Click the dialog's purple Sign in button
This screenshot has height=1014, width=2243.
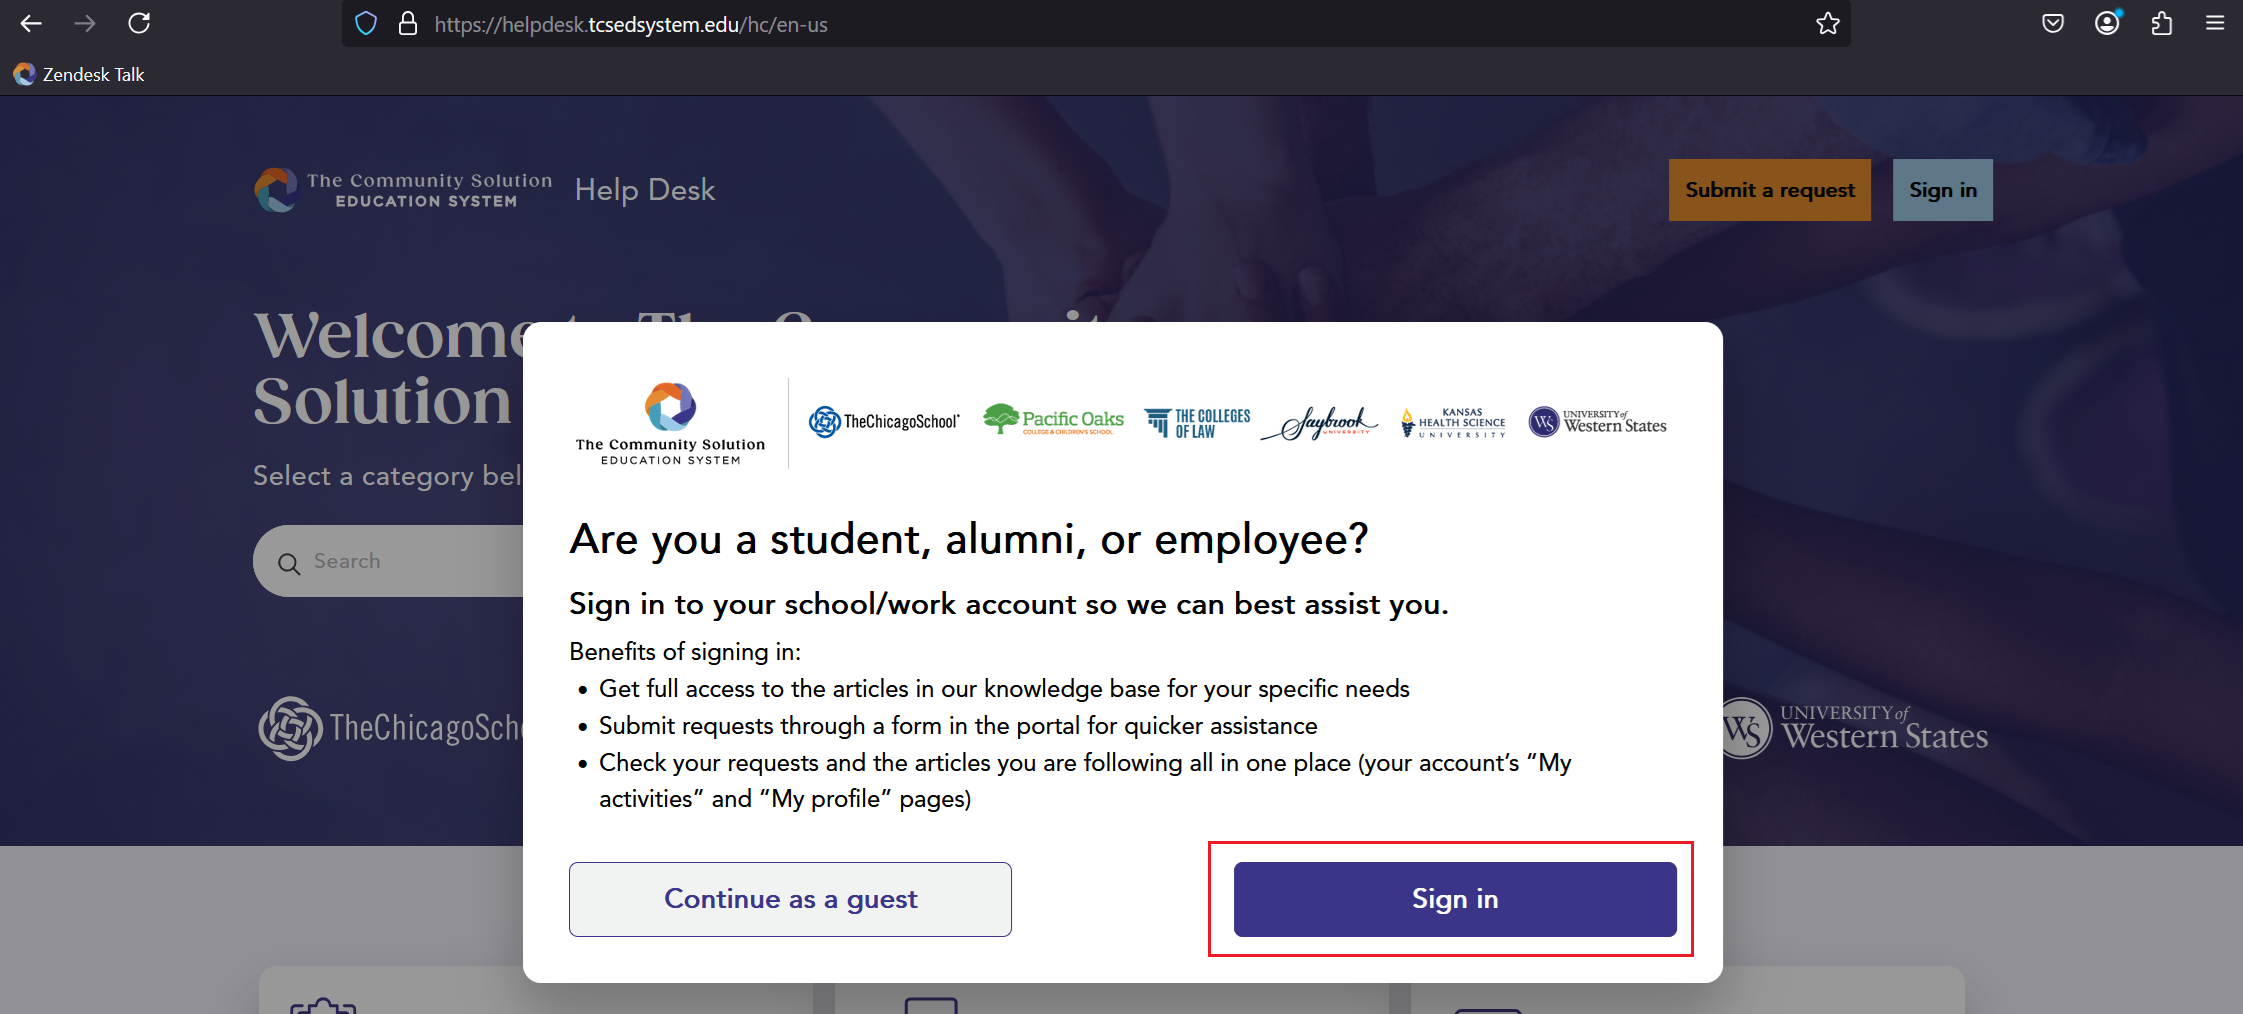pyautogui.click(x=1455, y=899)
